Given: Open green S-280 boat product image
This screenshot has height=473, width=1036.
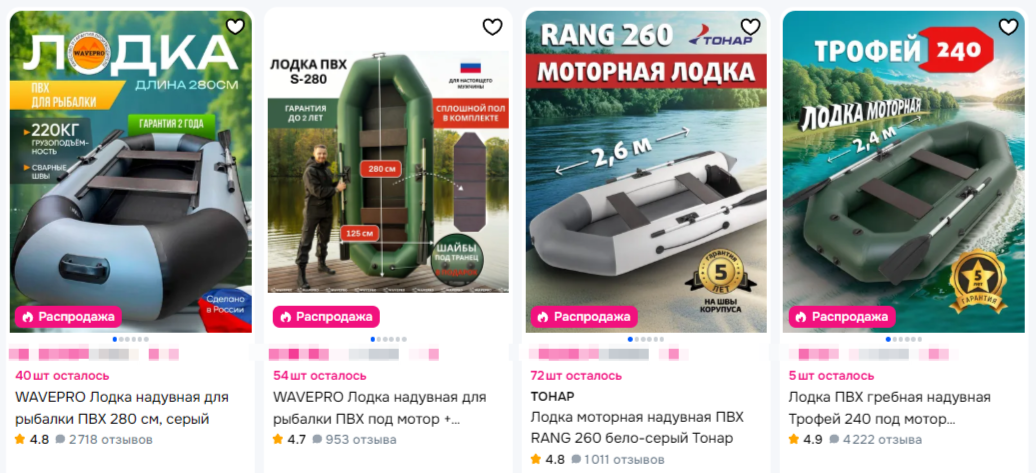Looking at the screenshot, I should point(388,171).
